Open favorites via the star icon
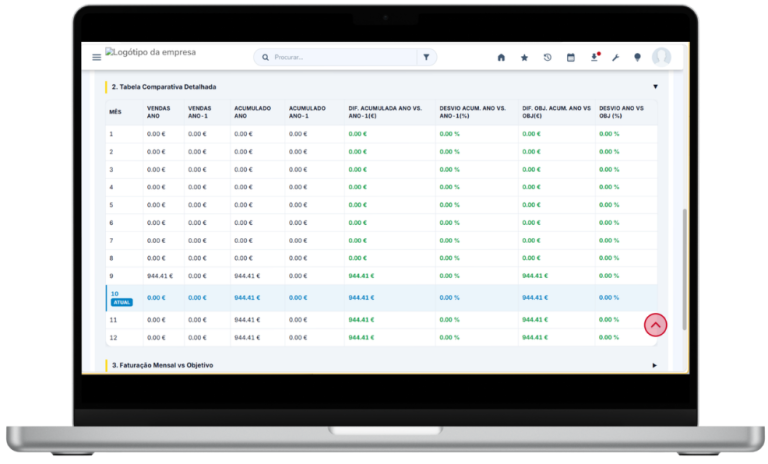This screenshot has height=464, width=768. 524,57
